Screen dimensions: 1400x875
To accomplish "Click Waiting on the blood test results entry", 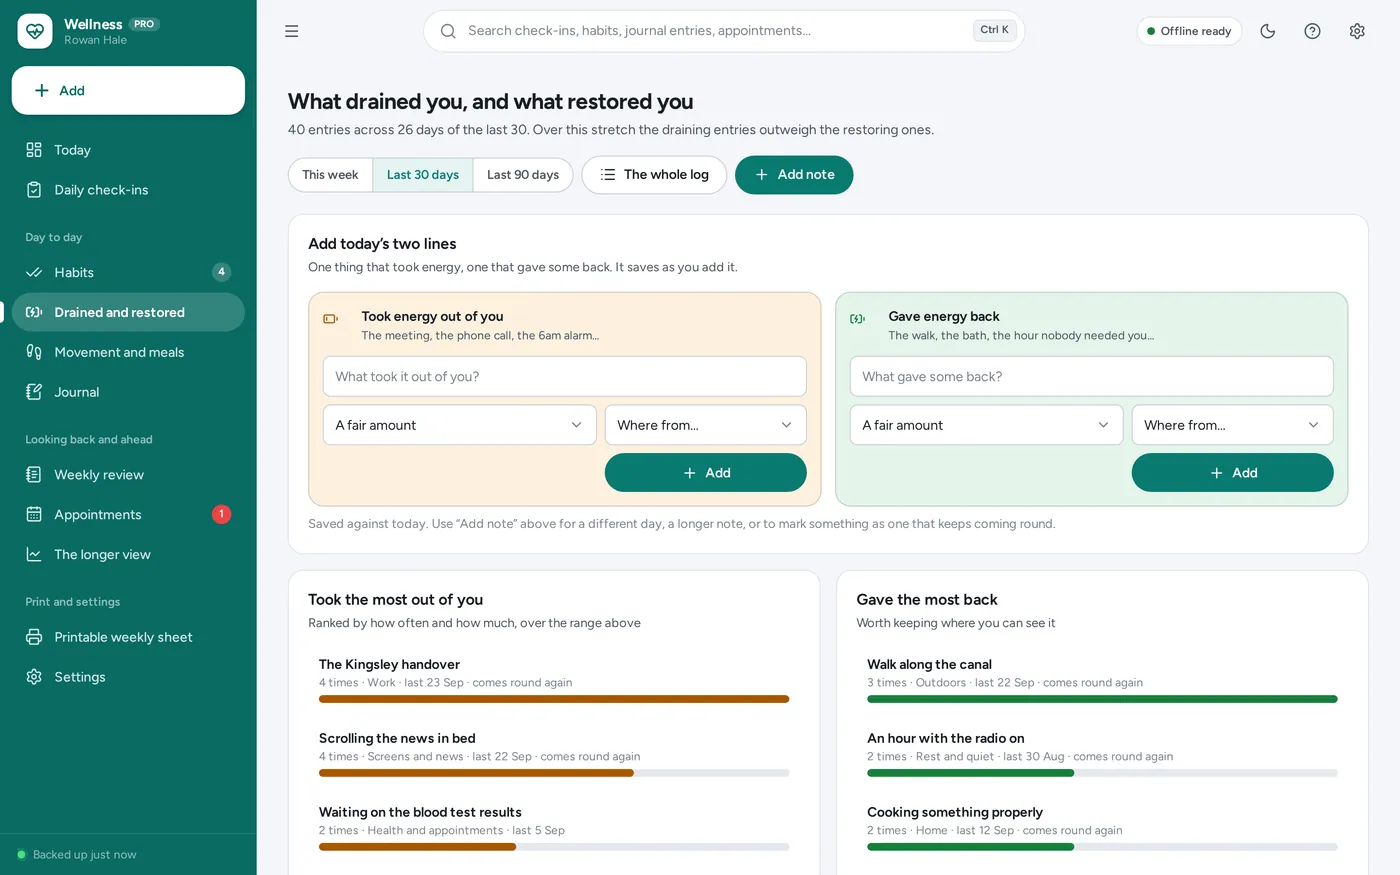I will coord(554,830).
